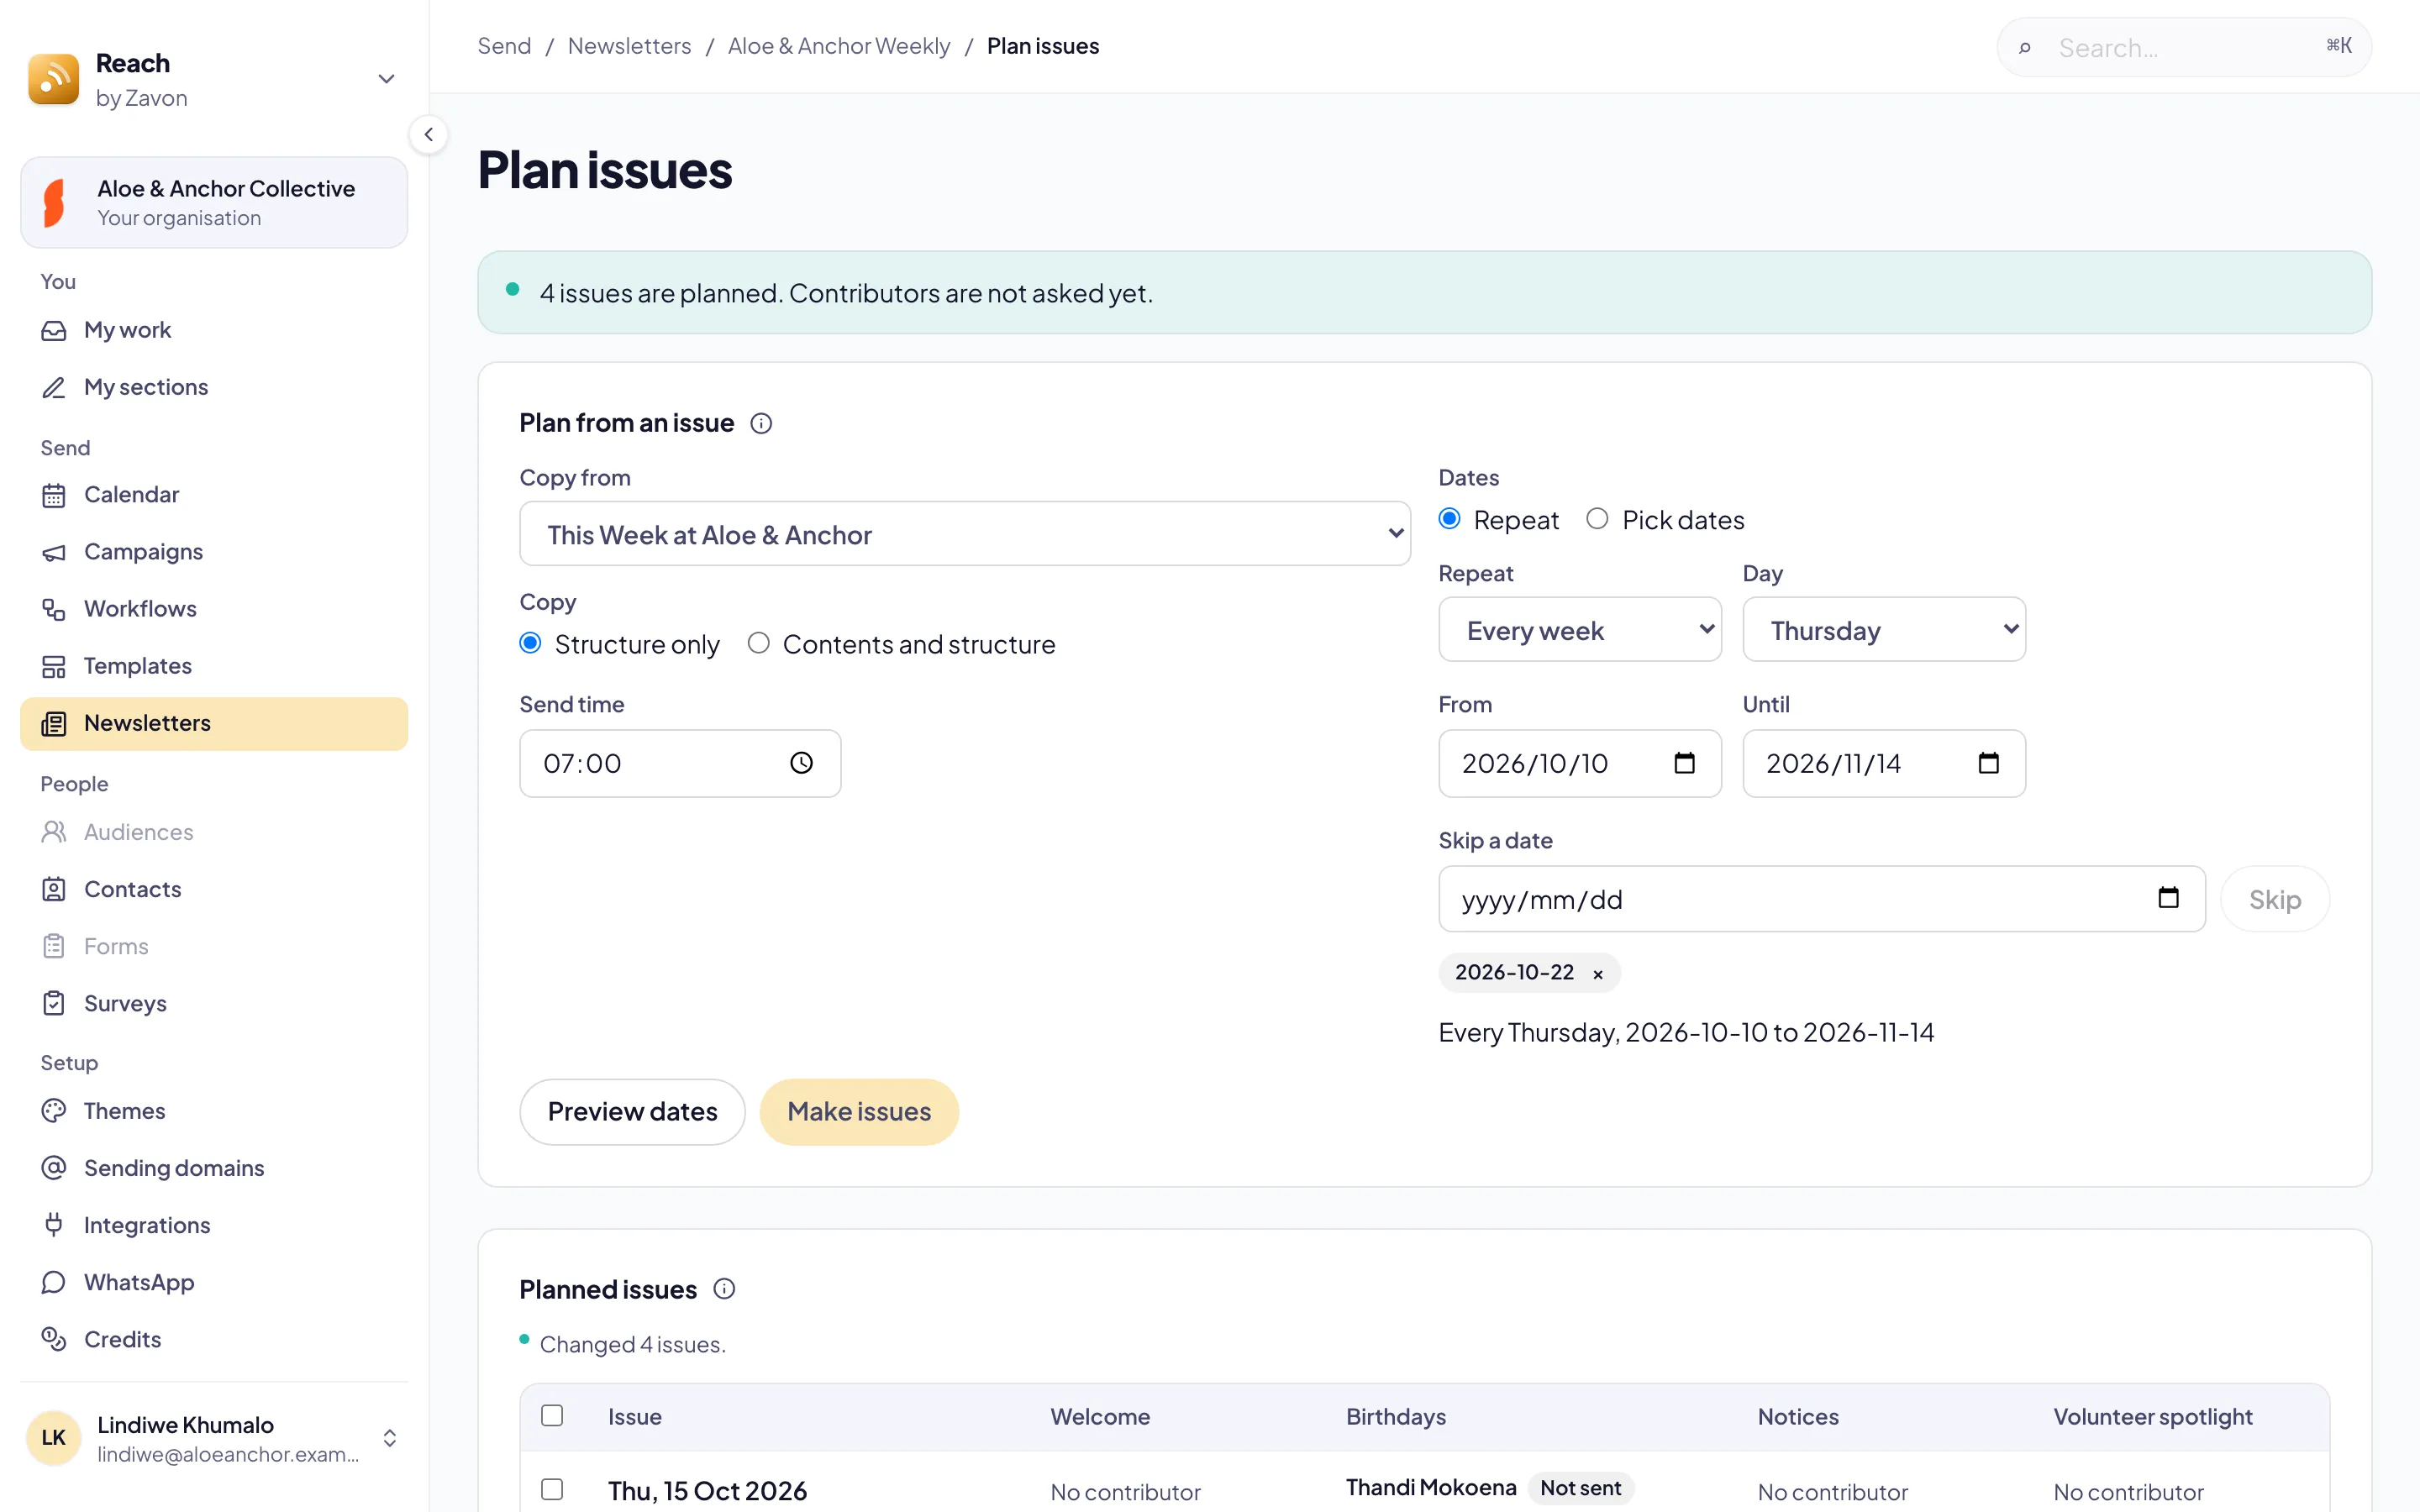Go to Templates in the sidebar

tap(214, 666)
